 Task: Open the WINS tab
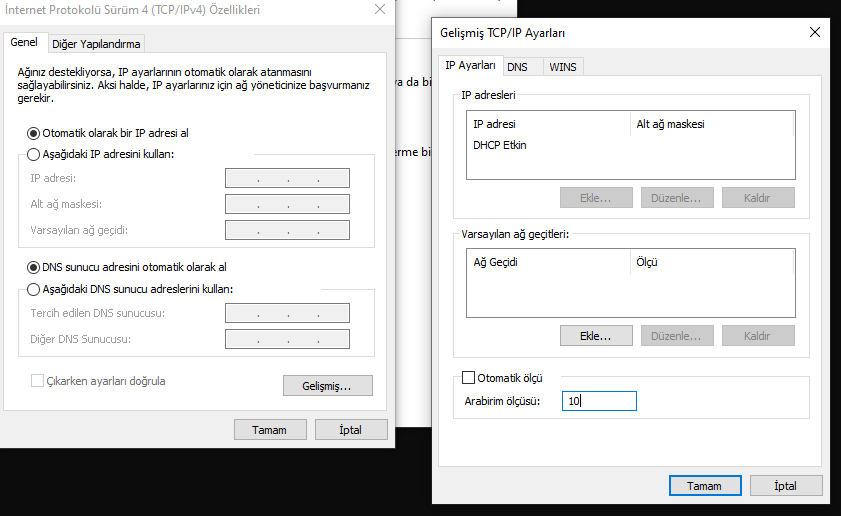pyautogui.click(x=563, y=67)
